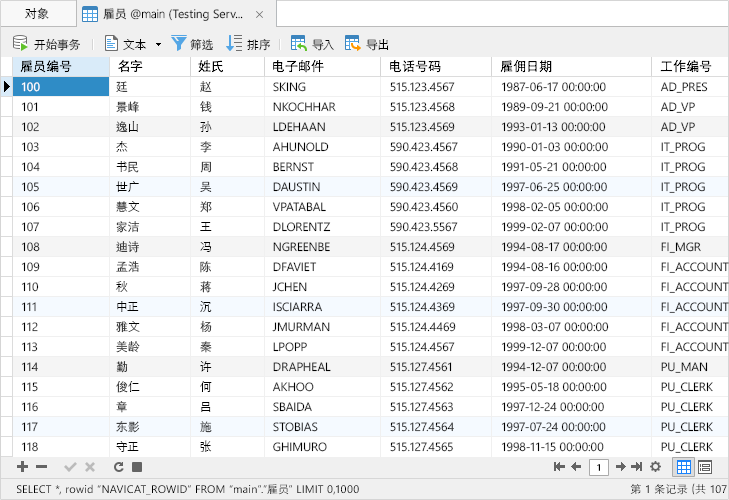This screenshot has width=729, height=500.
Task: Click the Import (导入) icon
Action: pyautogui.click(x=298, y=44)
